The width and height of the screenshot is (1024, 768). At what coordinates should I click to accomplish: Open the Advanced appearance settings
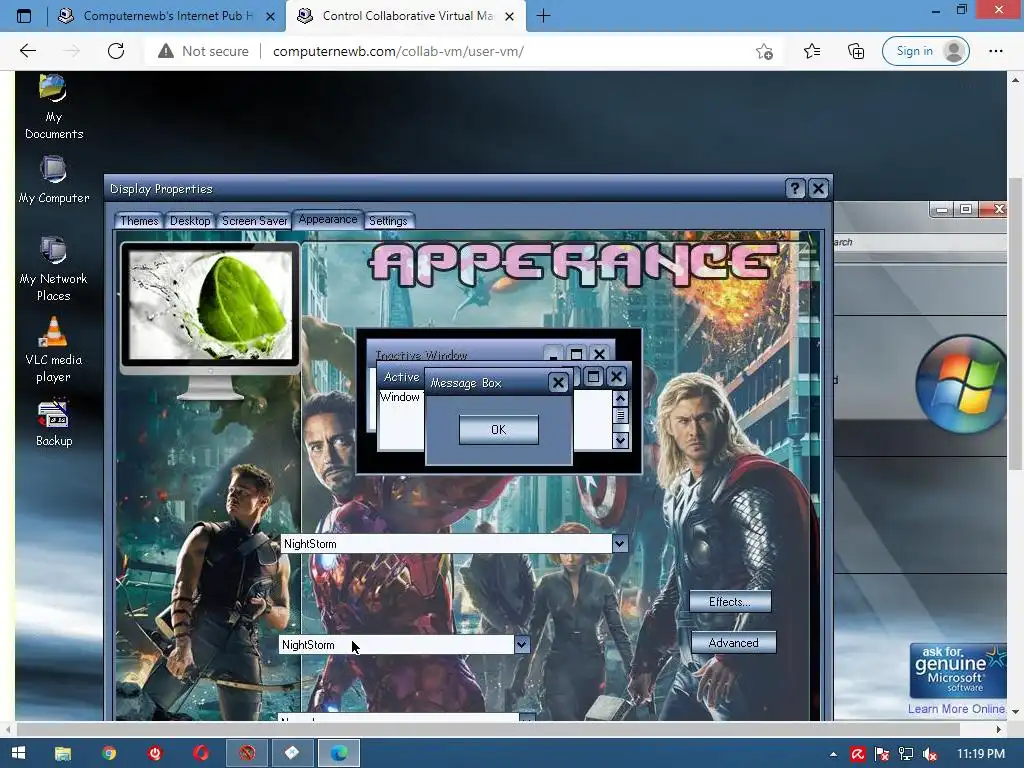pos(733,643)
